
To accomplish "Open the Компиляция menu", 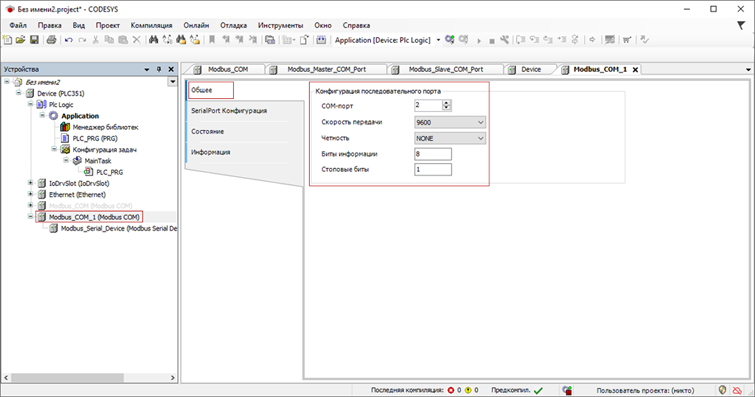I will pyautogui.click(x=151, y=25).
